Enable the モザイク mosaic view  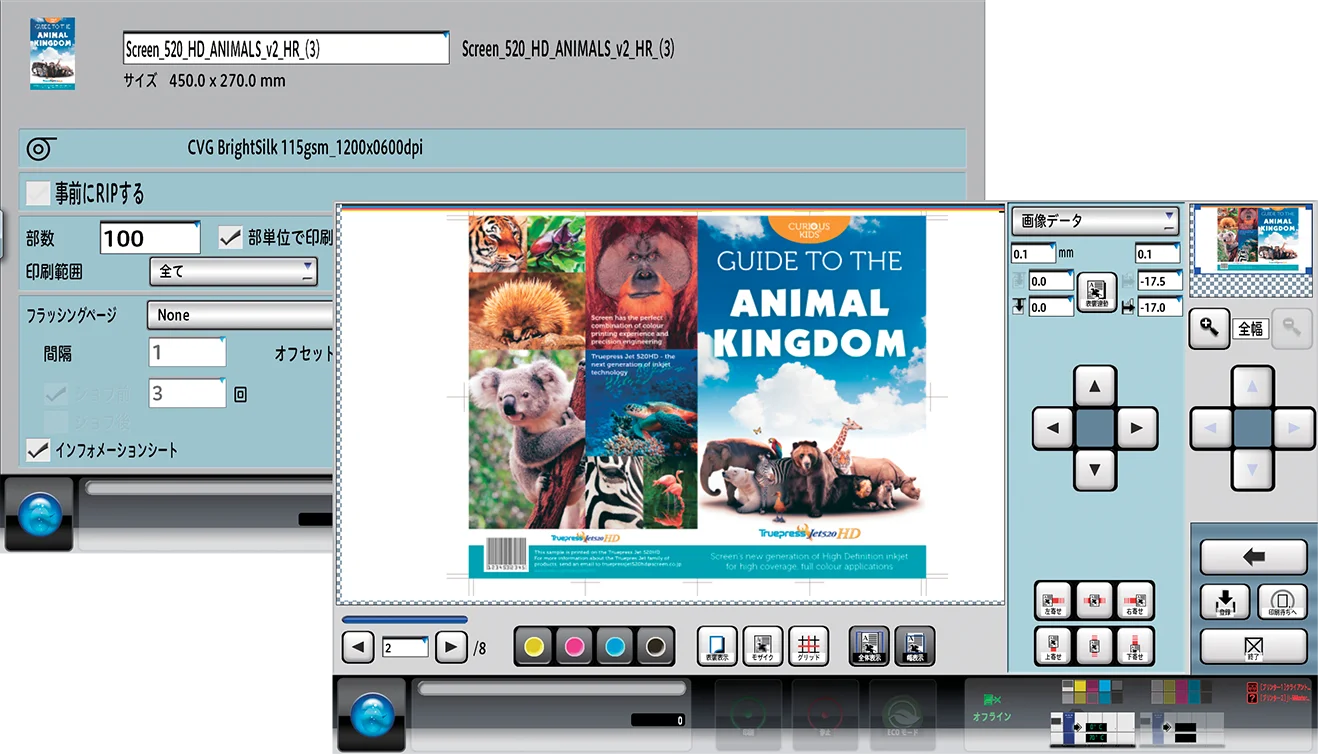pos(763,646)
